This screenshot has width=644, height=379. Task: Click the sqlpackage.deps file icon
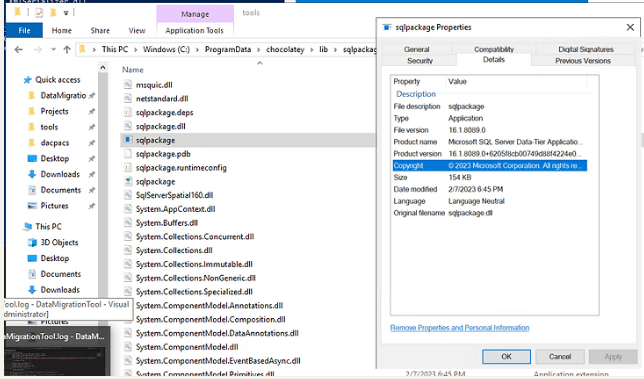(x=128, y=112)
